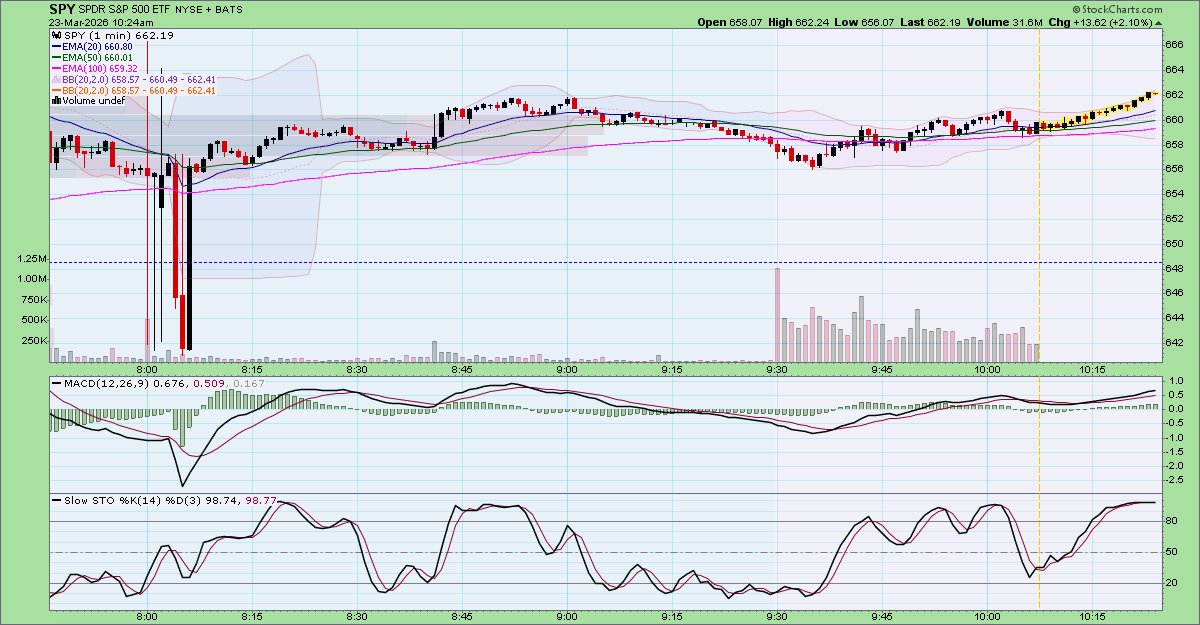This screenshot has width=1200, height=625.
Task: Click the 656 price axis label
Action: pyautogui.click(x=1176, y=169)
